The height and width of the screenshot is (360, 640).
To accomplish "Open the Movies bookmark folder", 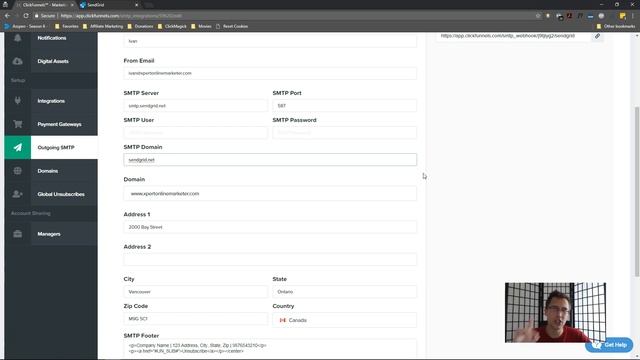I will point(201,26).
